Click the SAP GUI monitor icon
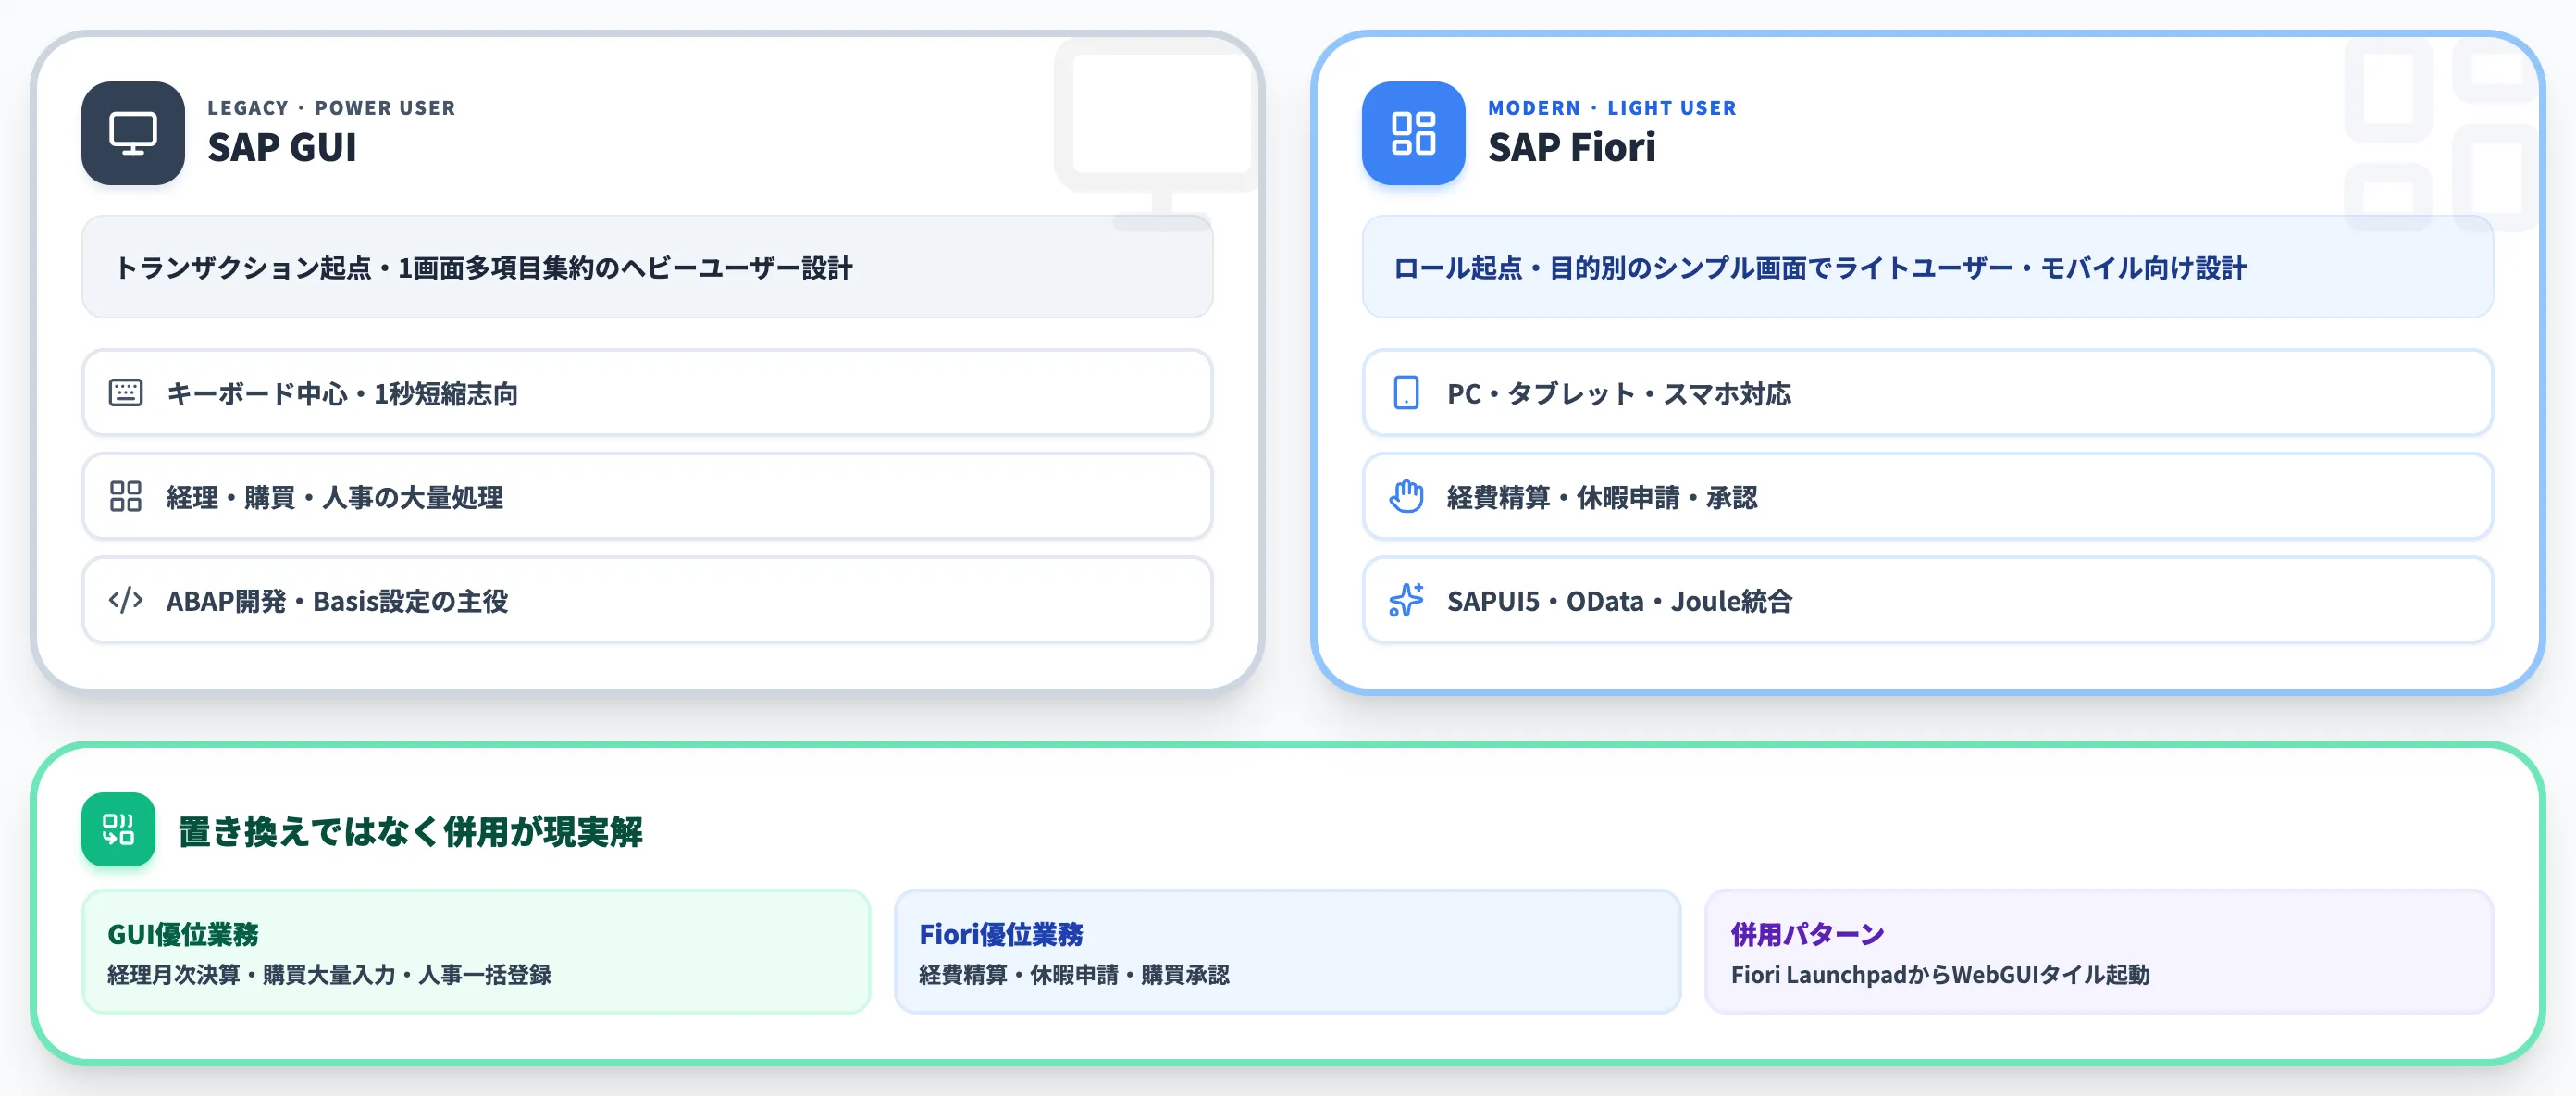This screenshot has width=2576, height=1096. click(x=133, y=133)
